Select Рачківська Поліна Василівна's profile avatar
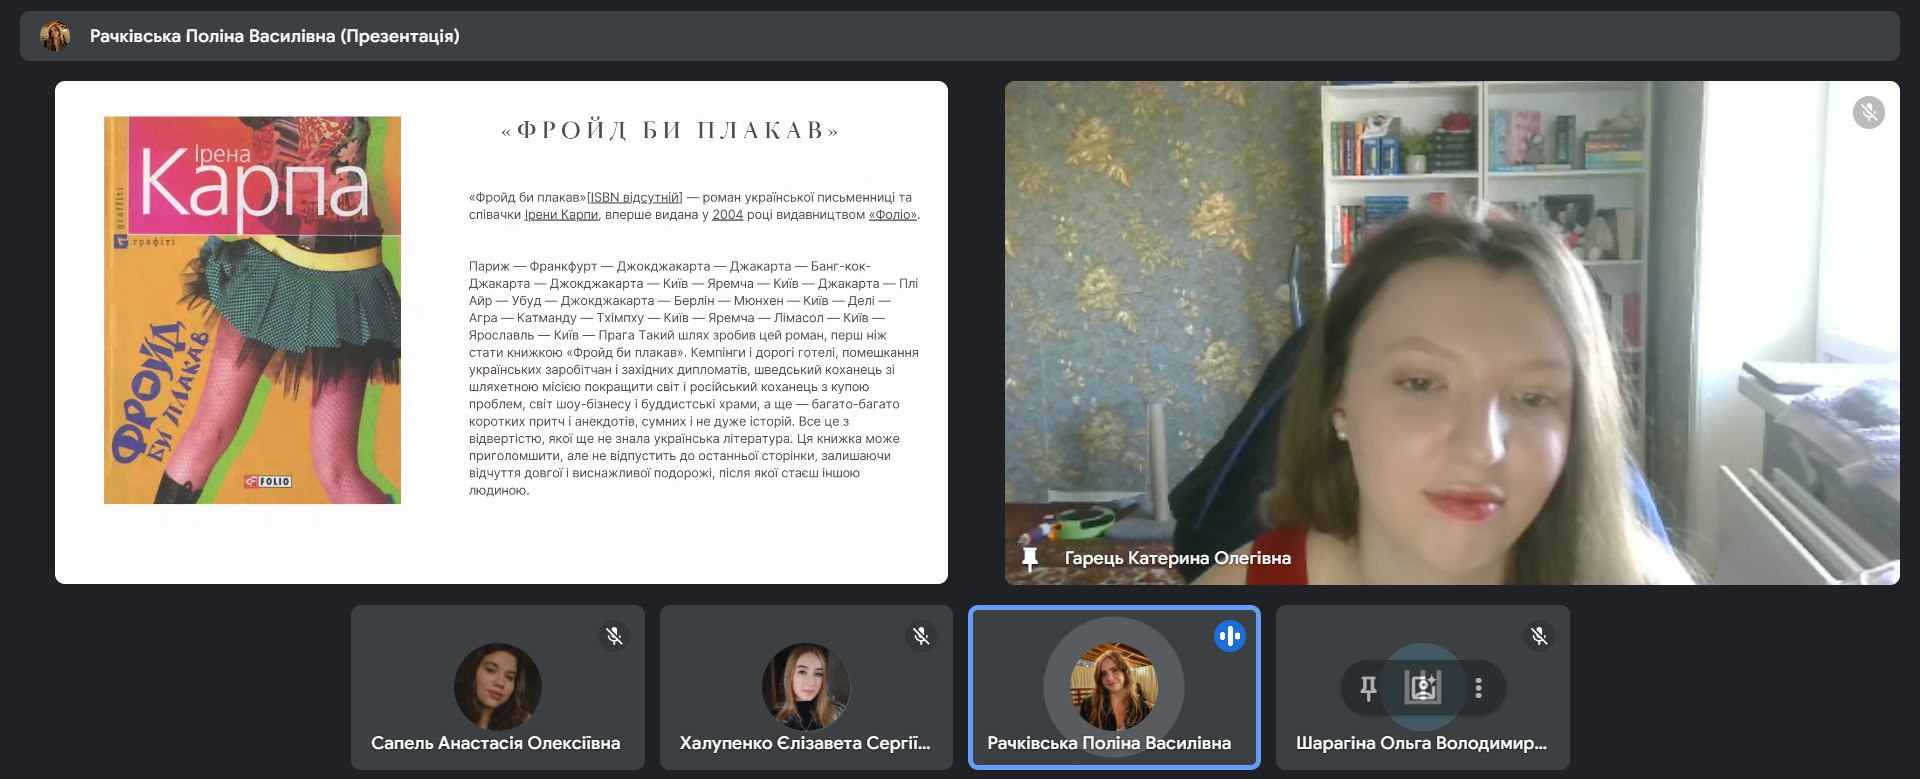The width and height of the screenshot is (1920, 779). (x=1113, y=687)
